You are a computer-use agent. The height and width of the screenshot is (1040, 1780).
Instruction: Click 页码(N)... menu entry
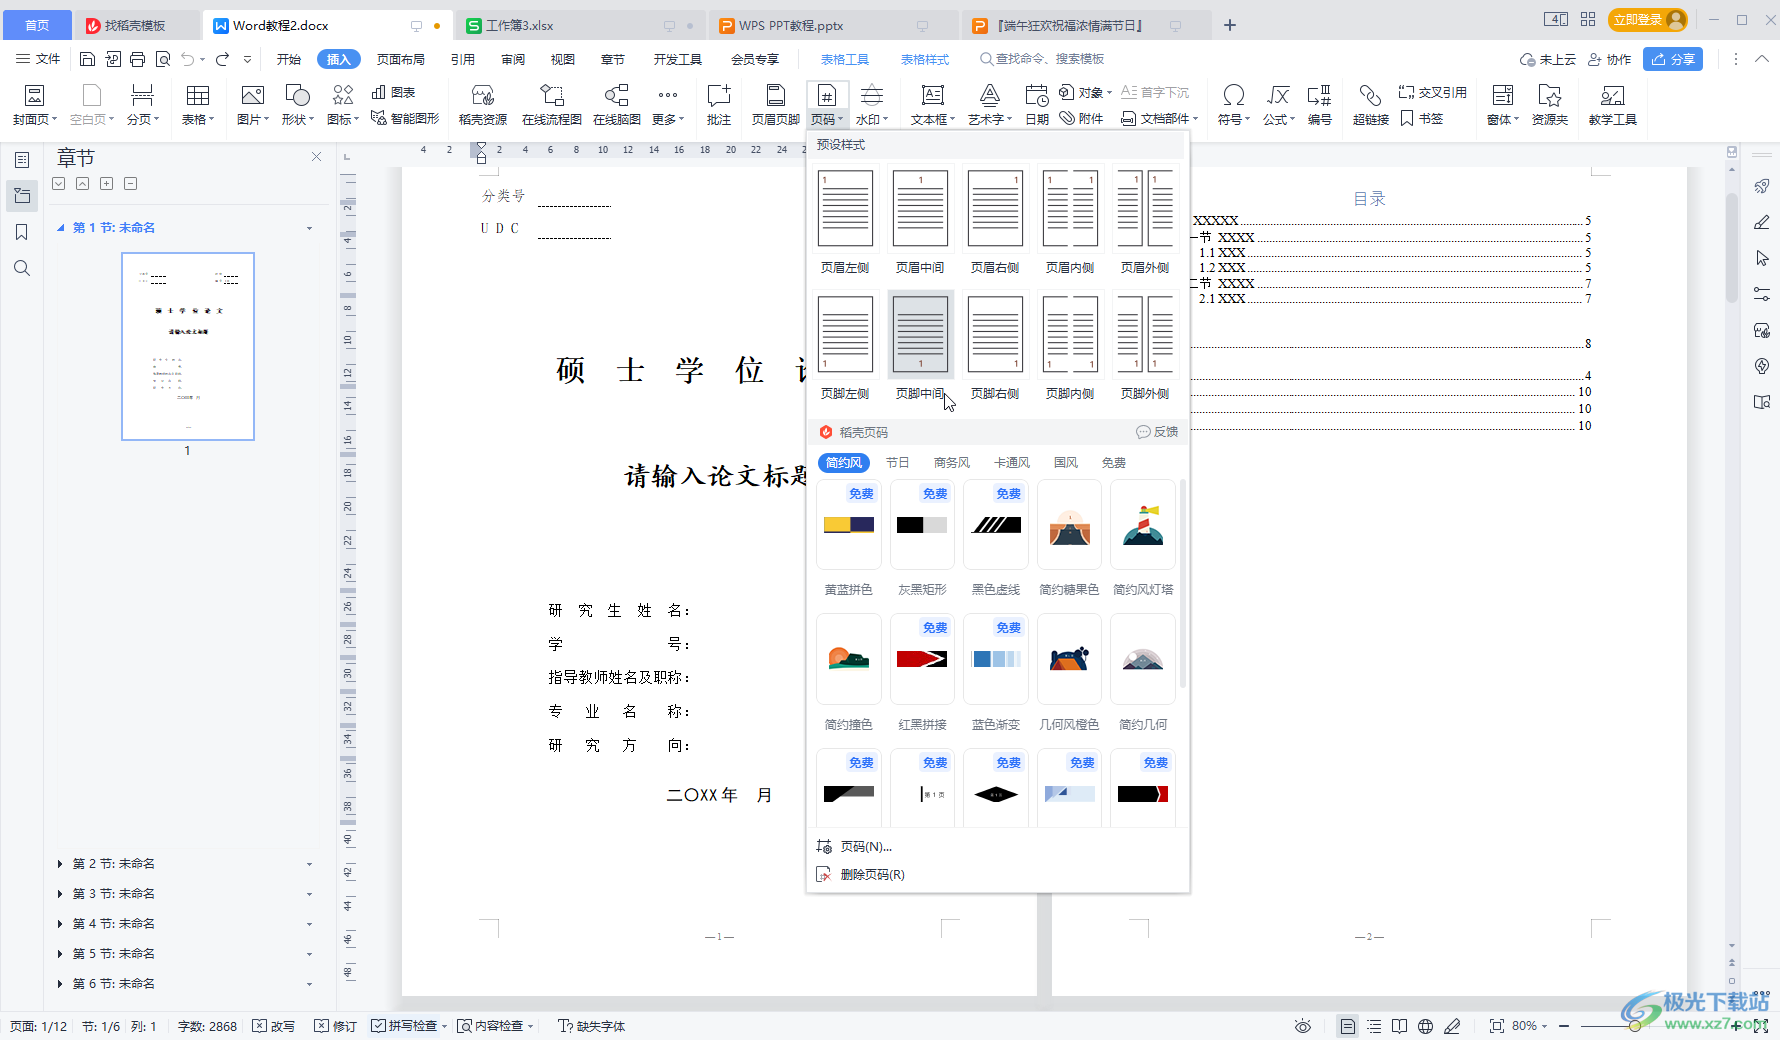[866, 847]
